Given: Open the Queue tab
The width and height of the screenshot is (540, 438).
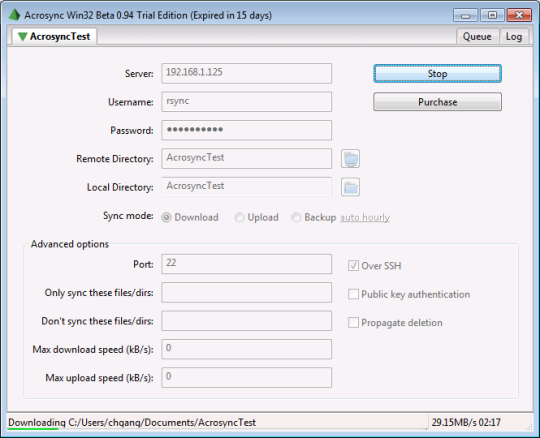Looking at the screenshot, I should pos(477,36).
